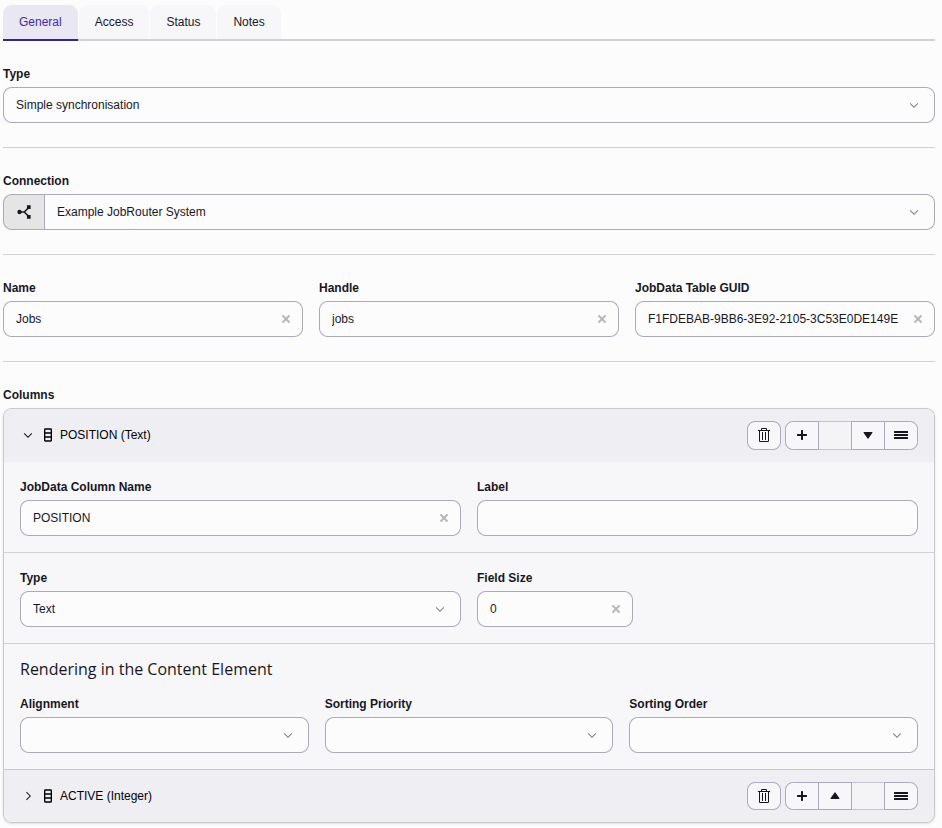The height and width of the screenshot is (828, 942).
Task: Expand the ACTIVE (Integer) column
Action: tap(28, 796)
